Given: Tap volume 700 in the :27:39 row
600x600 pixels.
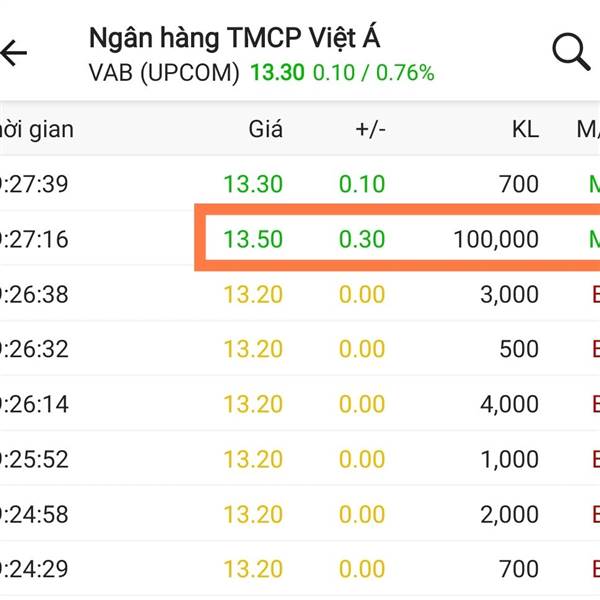Looking at the screenshot, I should 519,184.
